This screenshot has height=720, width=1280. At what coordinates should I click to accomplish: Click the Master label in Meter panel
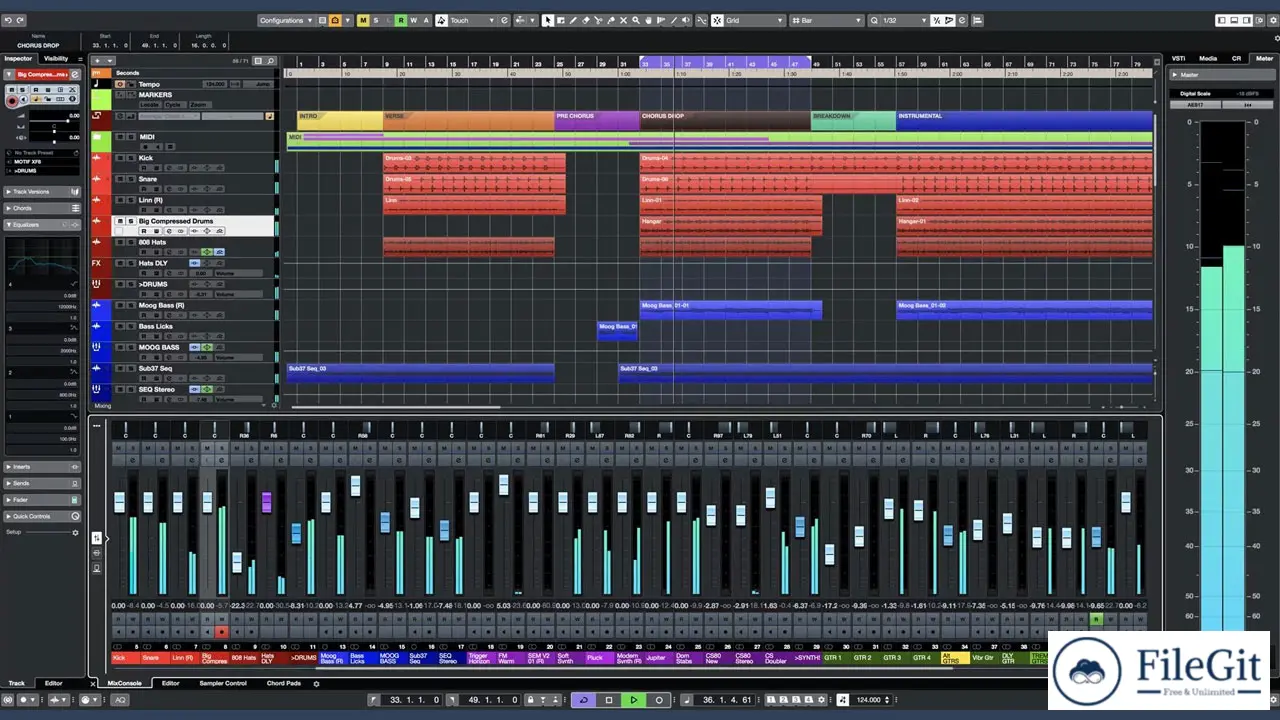tap(1189, 75)
